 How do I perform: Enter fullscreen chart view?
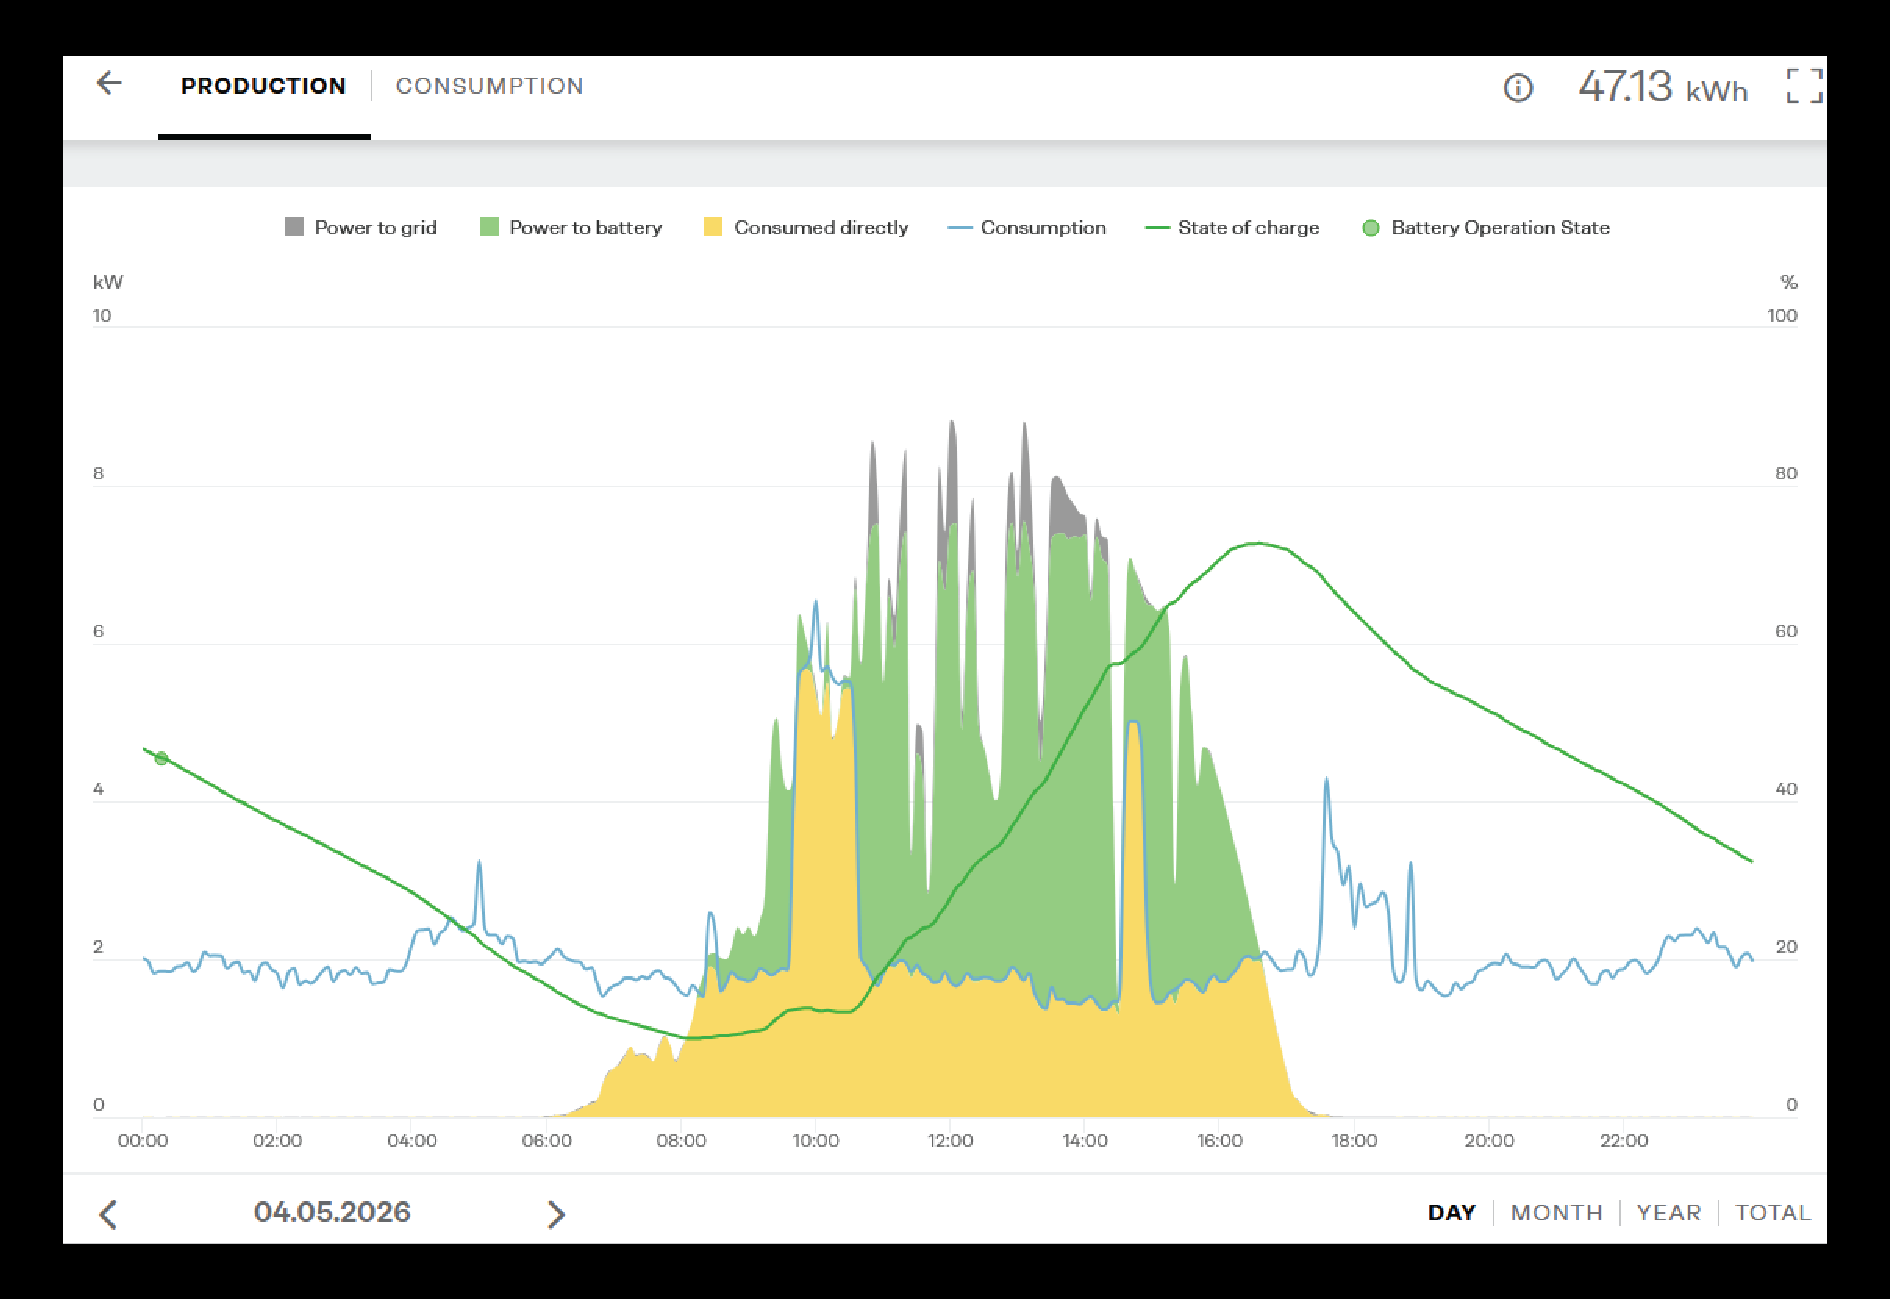[x=1804, y=86]
